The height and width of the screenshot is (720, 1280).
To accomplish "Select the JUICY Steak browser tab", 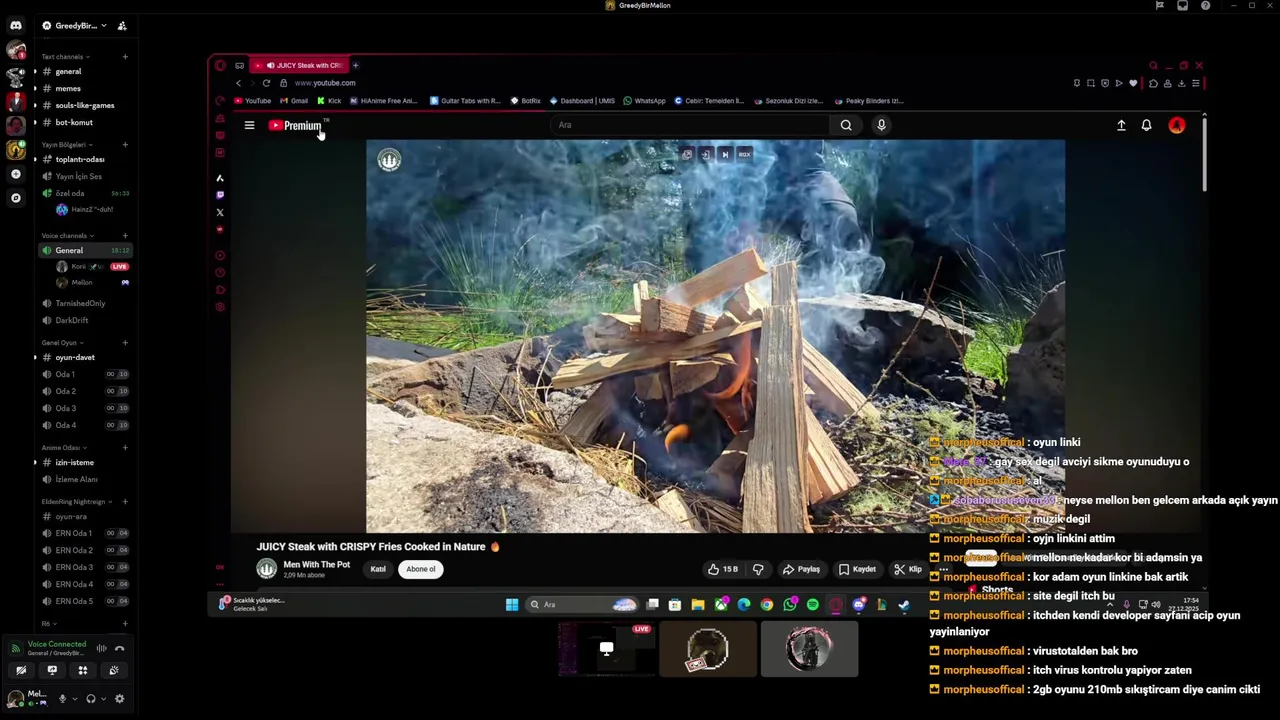I will pos(298,65).
